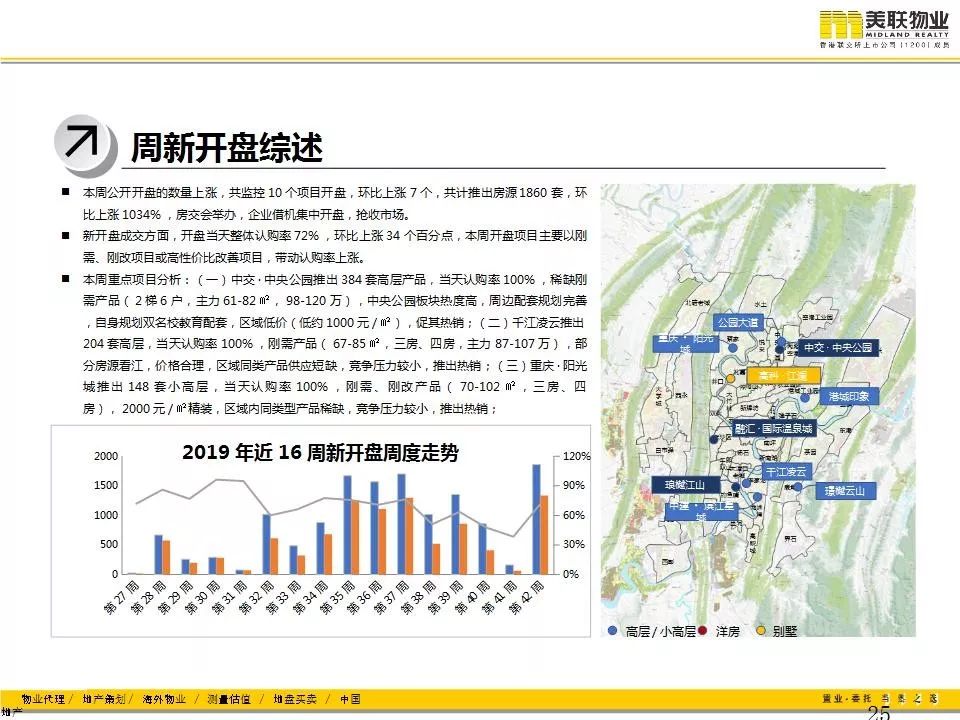Click the second bullet paragraph starting 新开盘成交方面
This screenshot has width=960, height=720.
click(x=335, y=247)
